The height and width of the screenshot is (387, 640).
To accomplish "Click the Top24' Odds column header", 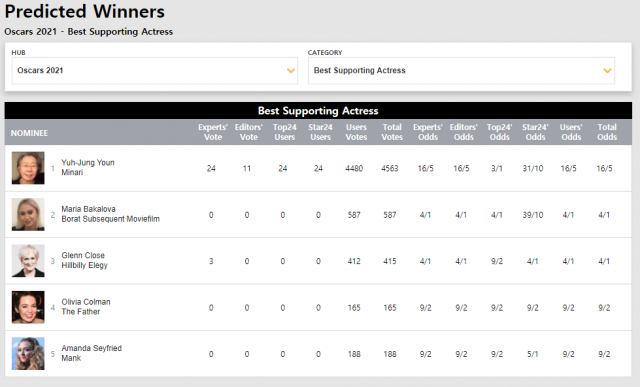I will coord(499,132).
